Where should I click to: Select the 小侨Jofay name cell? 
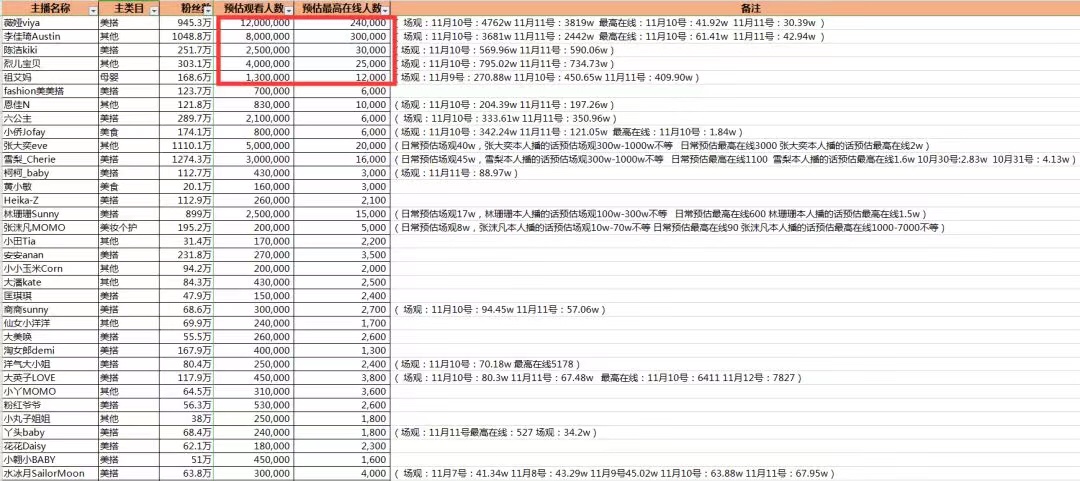point(50,132)
